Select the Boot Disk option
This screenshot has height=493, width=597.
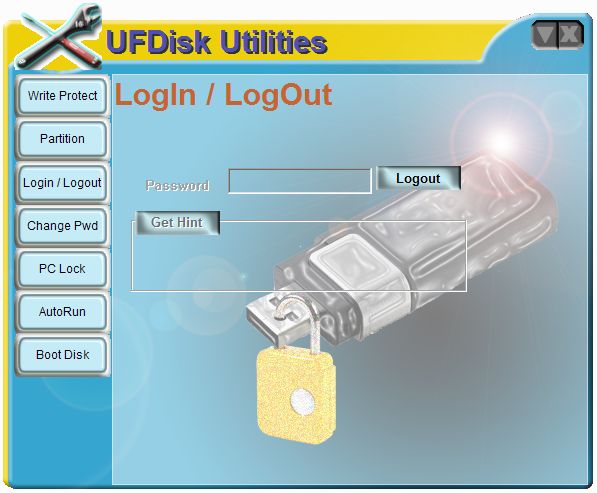pos(62,355)
